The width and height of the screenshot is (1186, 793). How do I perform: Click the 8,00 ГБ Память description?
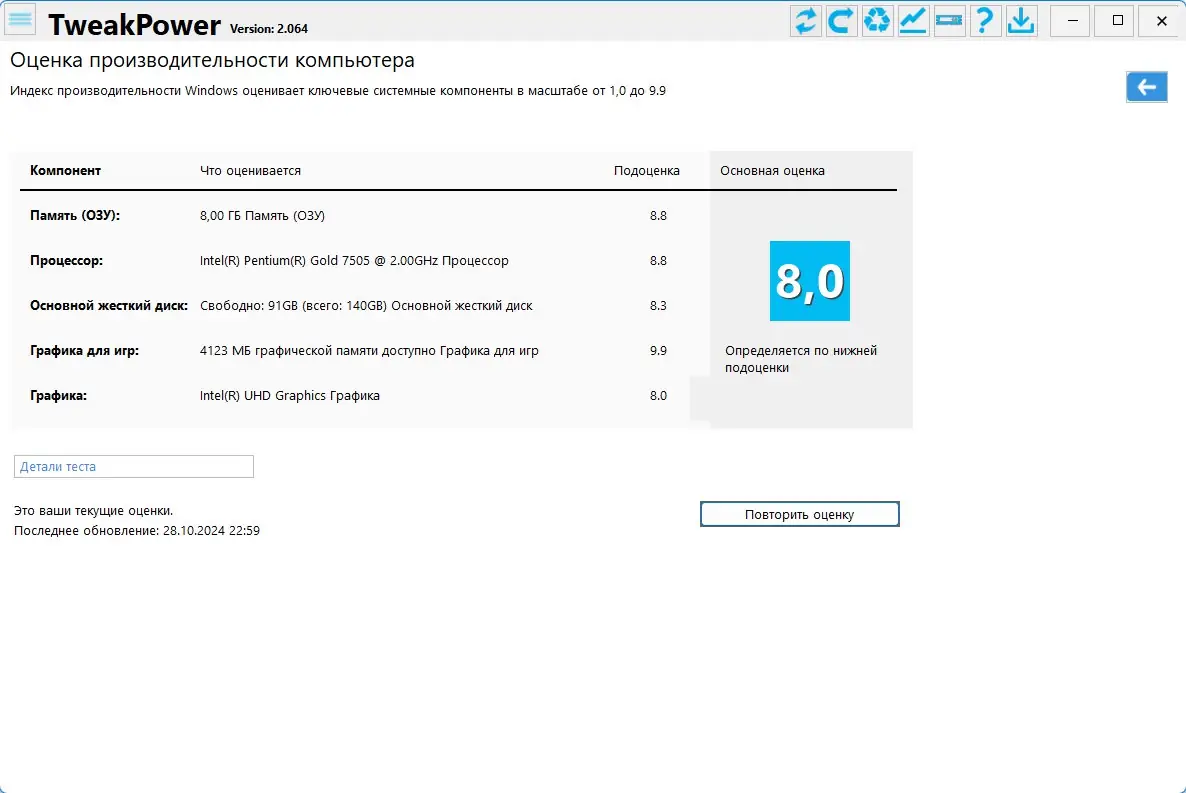(x=262, y=216)
